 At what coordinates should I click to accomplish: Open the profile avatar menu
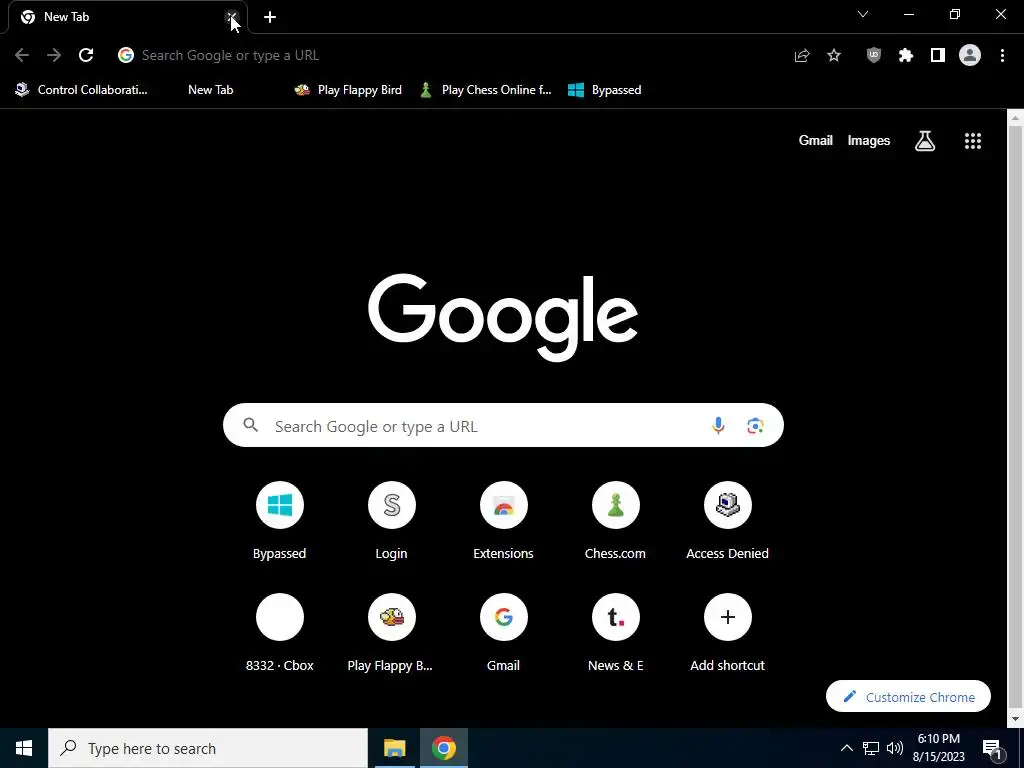pyautogui.click(x=970, y=56)
